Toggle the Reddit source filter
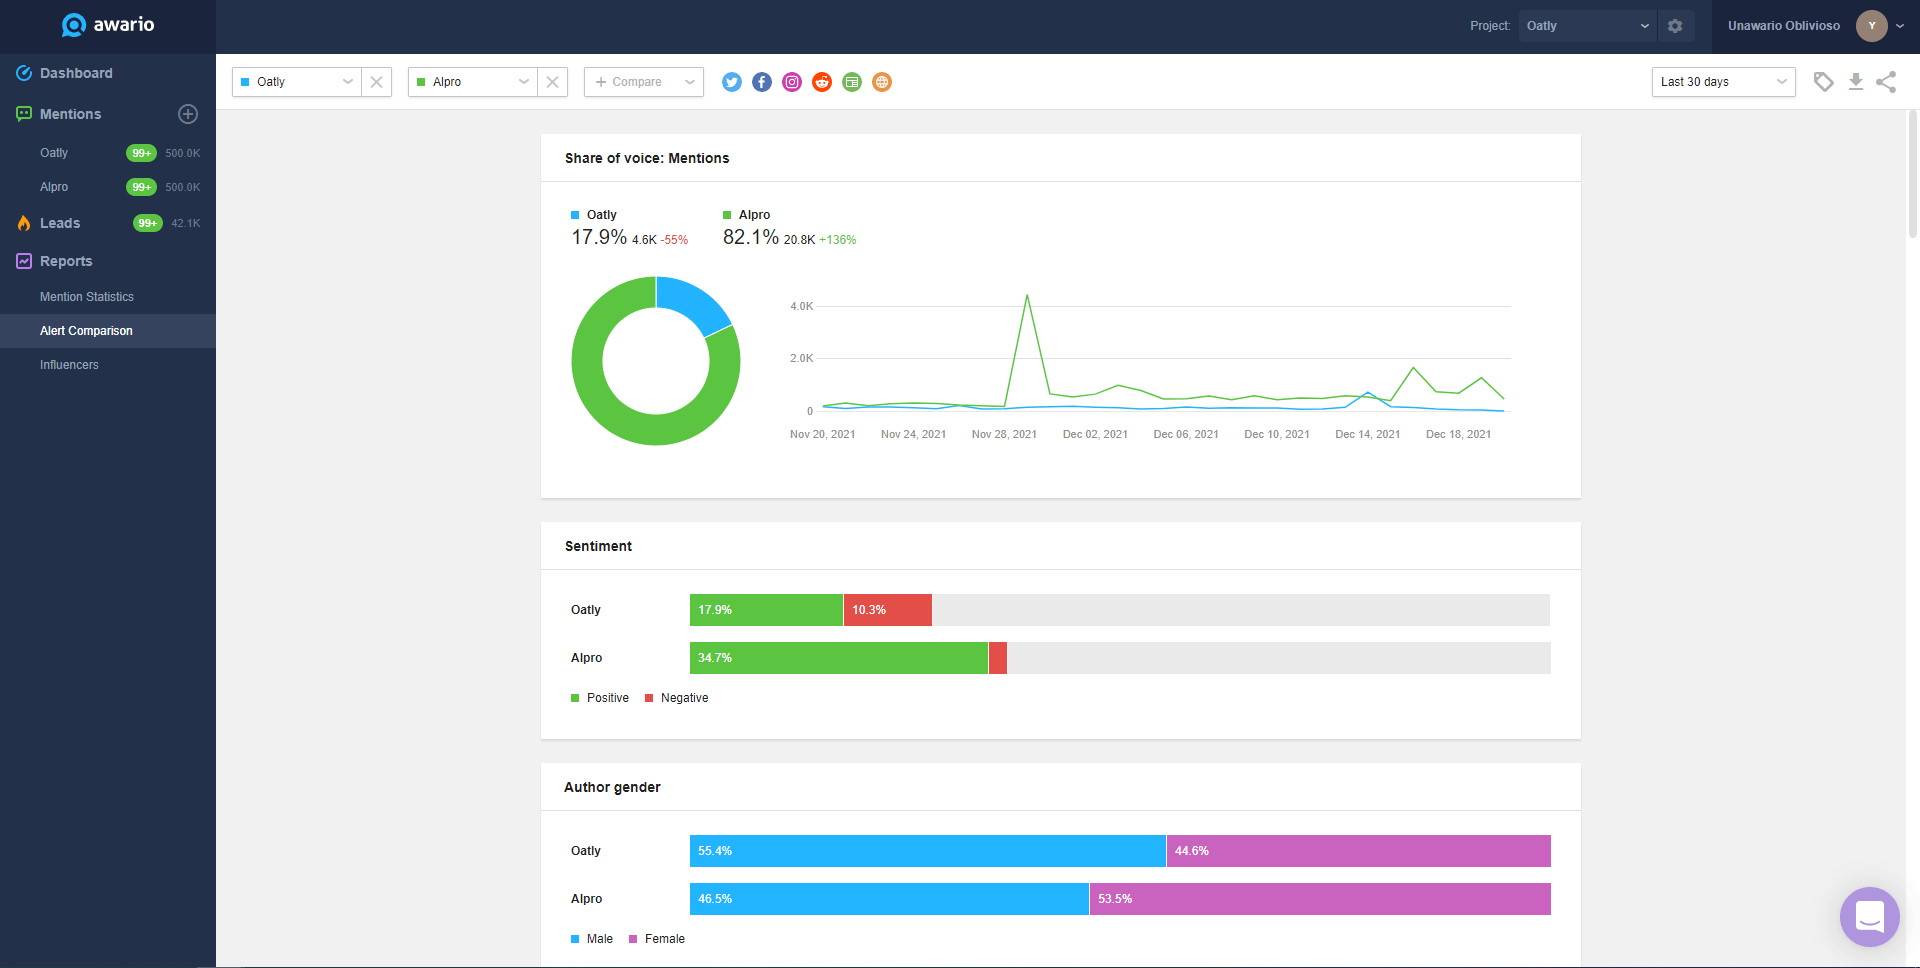1920x968 pixels. point(822,82)
